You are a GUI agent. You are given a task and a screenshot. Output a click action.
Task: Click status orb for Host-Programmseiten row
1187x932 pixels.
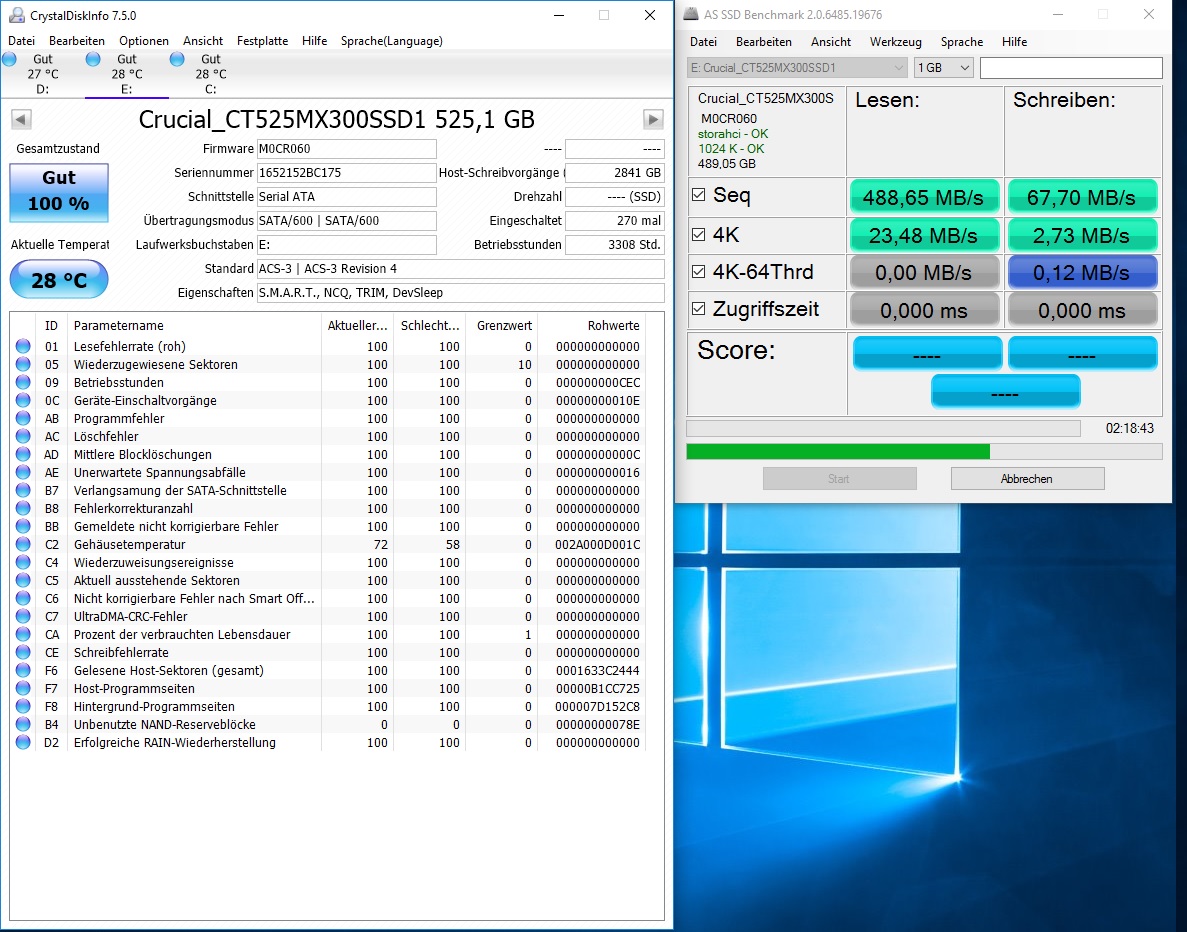click(x=23, y=688)
